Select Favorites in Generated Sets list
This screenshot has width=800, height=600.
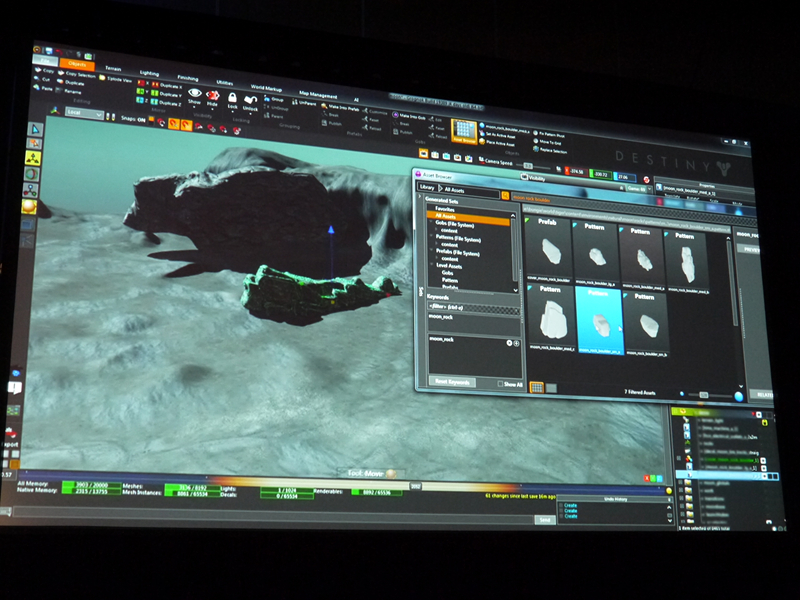click(445, 209)
